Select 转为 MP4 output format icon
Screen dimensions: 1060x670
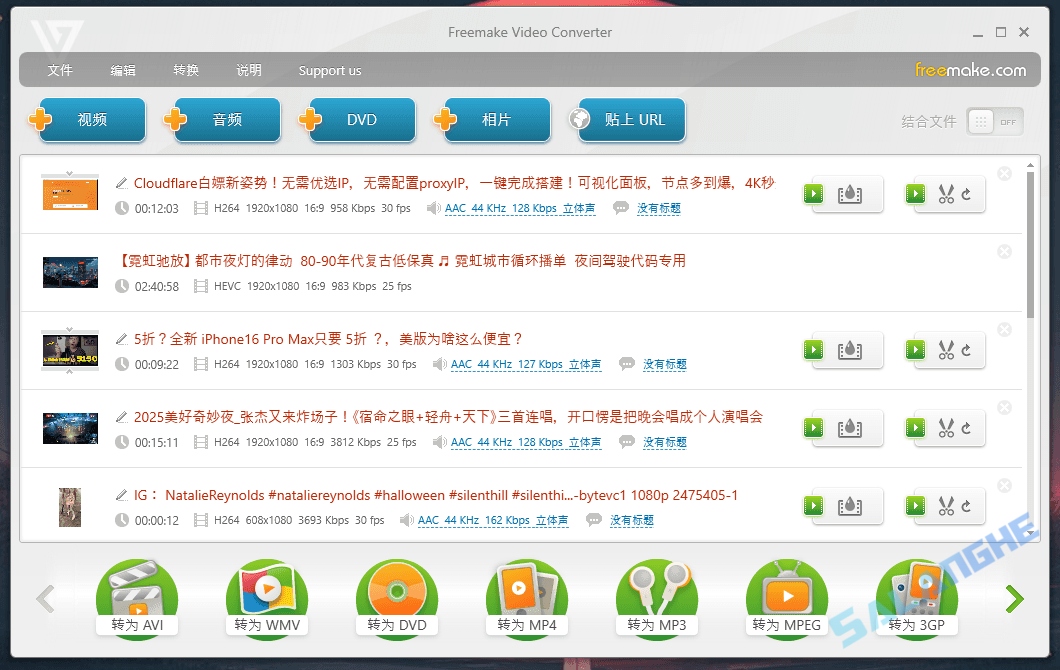point(527,593)
